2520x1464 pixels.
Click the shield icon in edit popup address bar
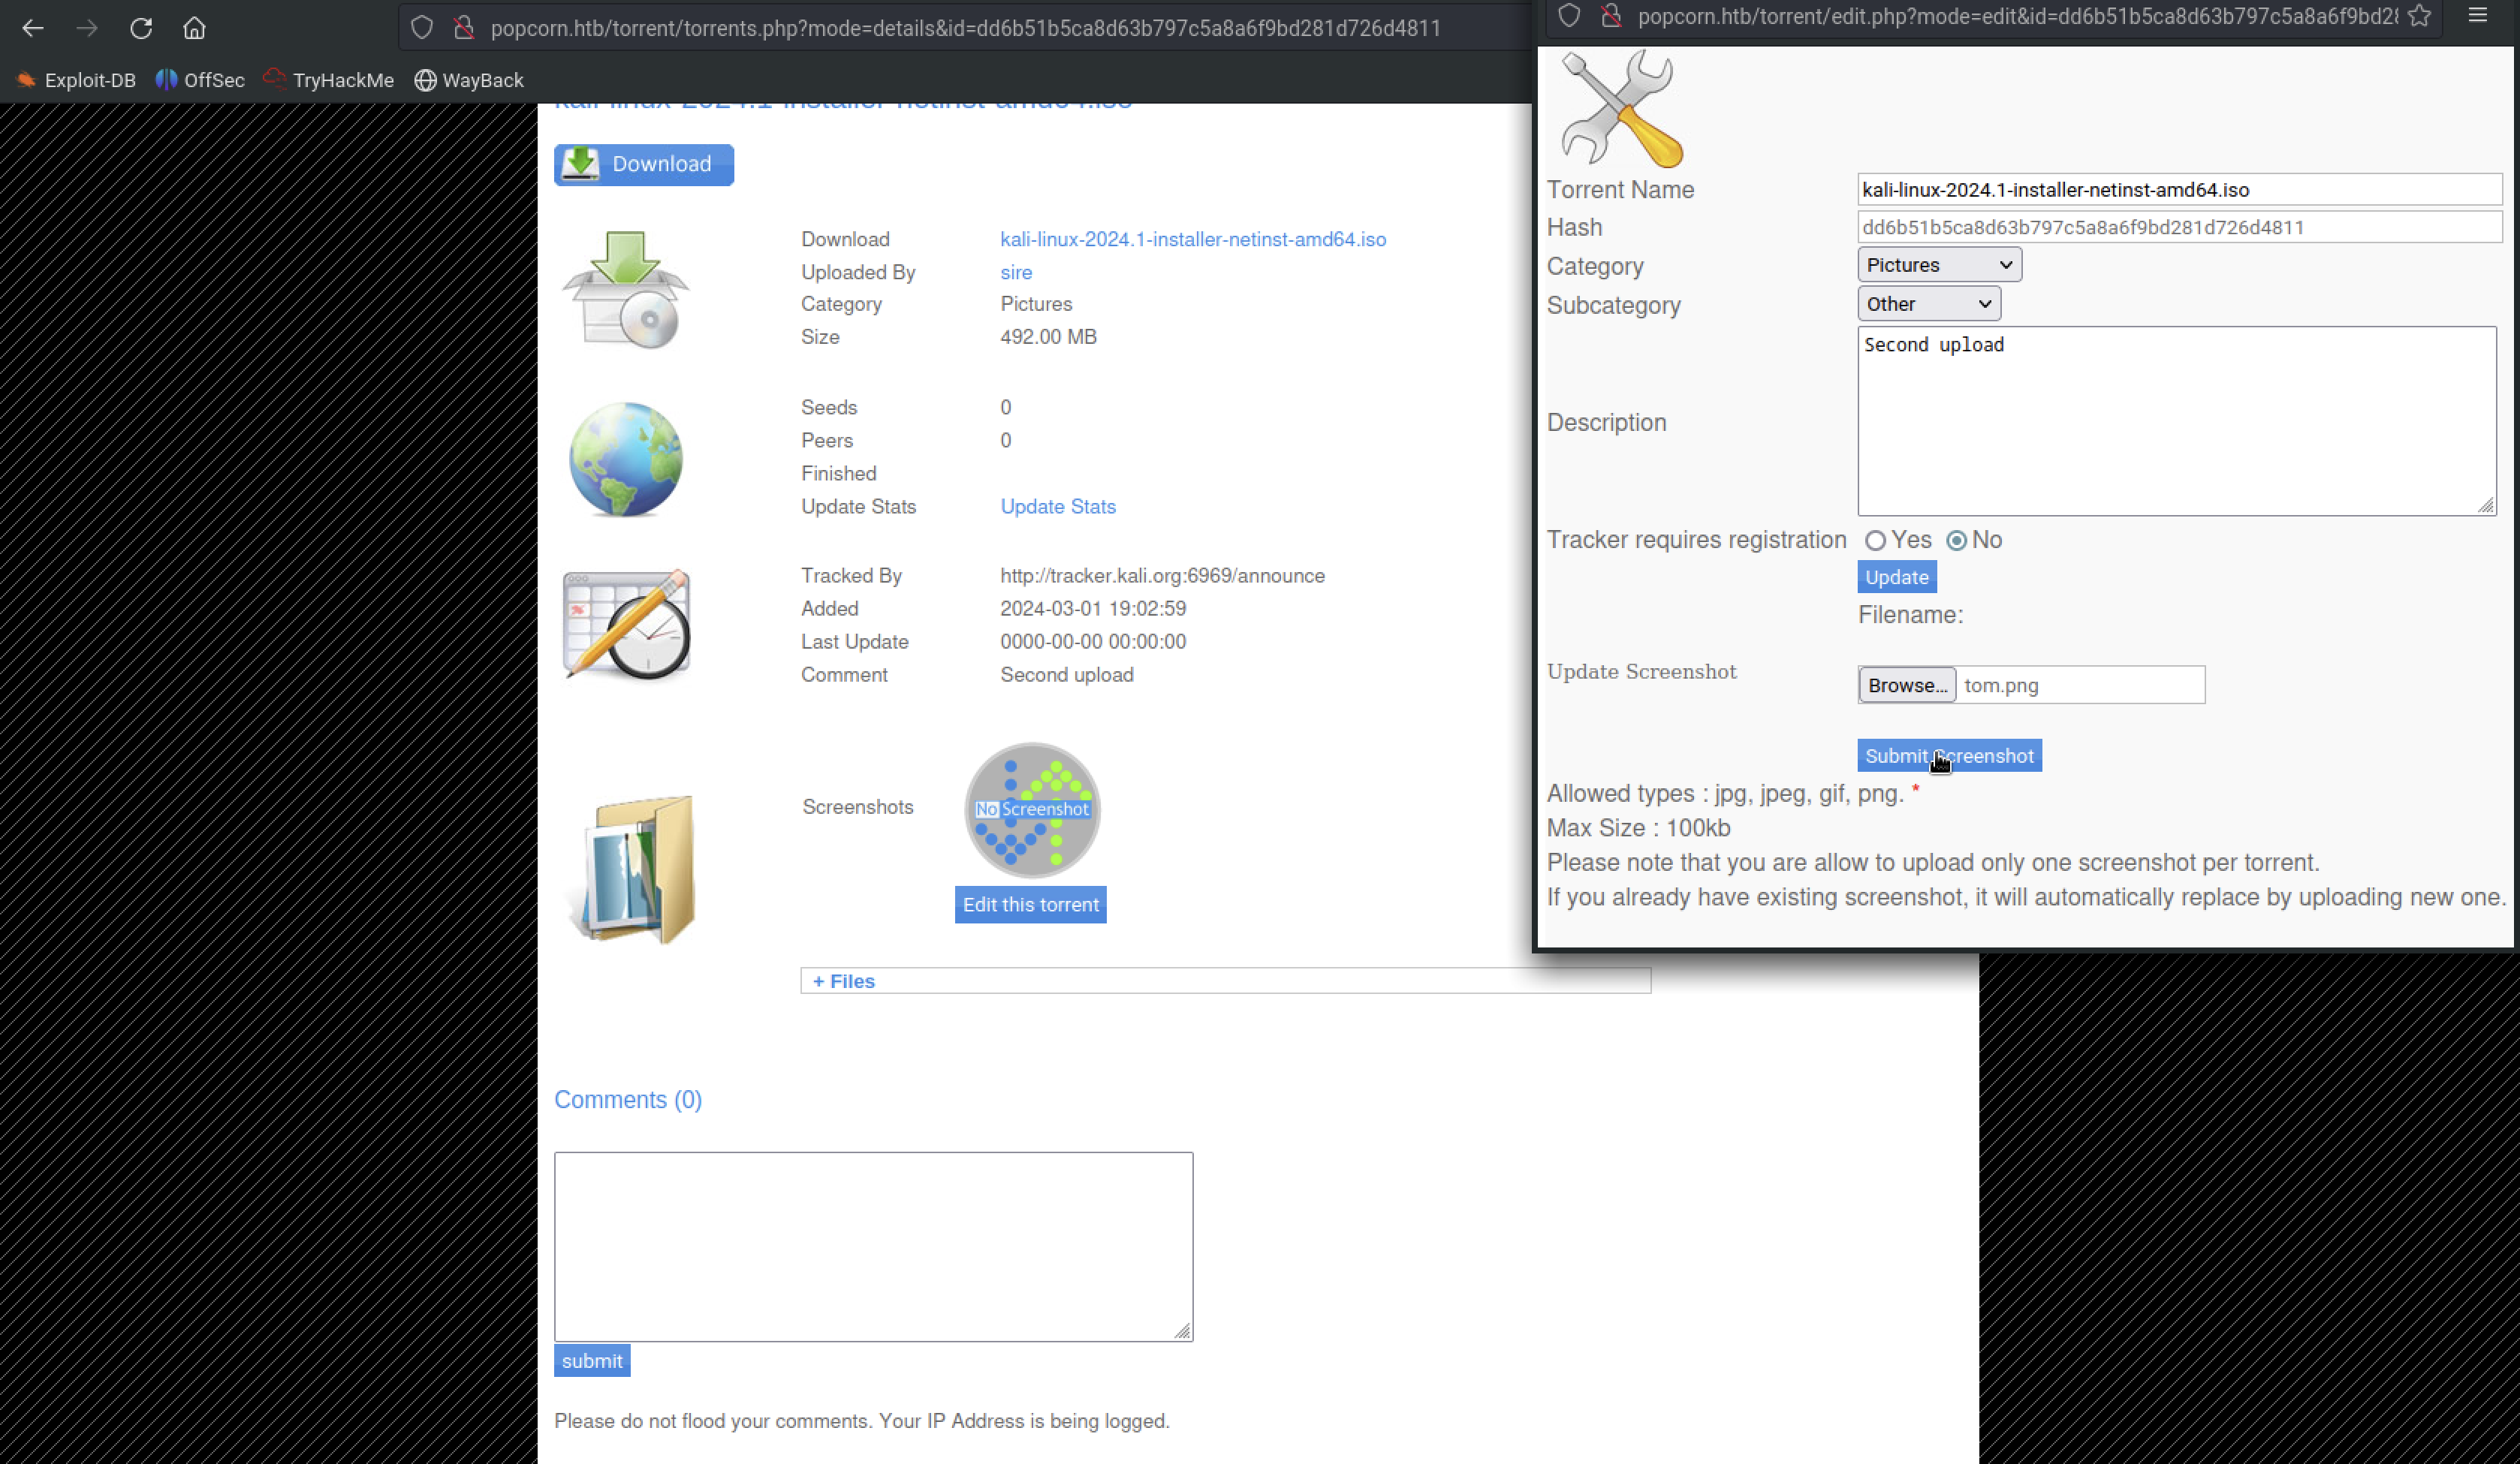pyautogui.click(x=1569, y=16)
